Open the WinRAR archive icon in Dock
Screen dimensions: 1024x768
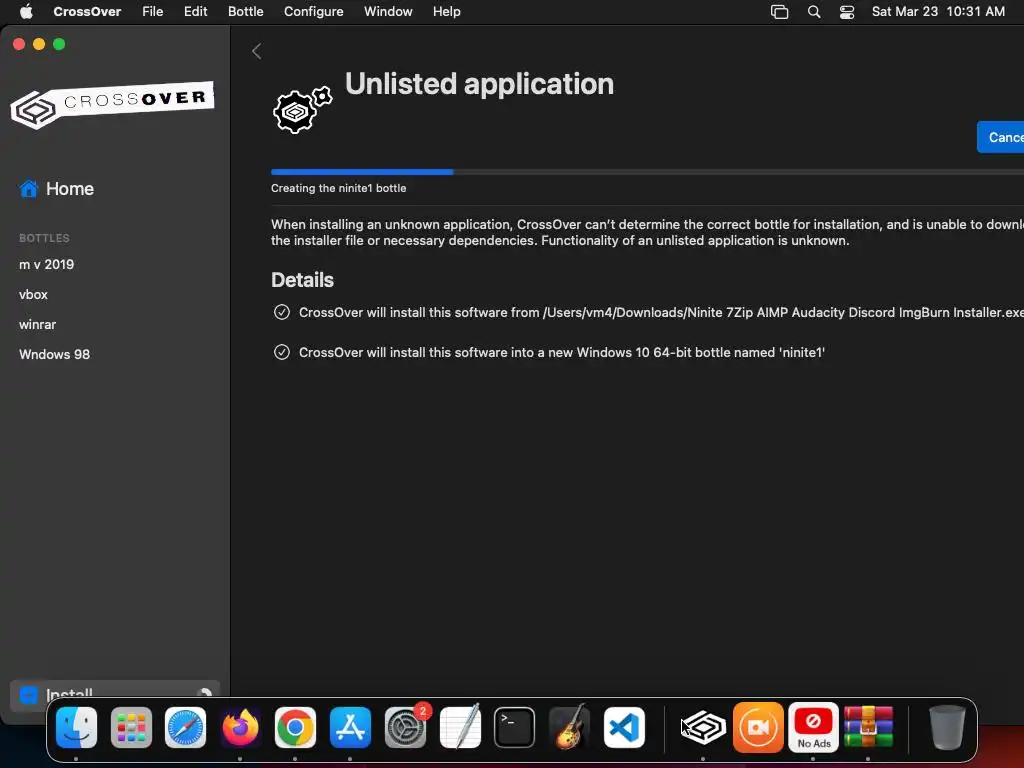pos(868,728)
